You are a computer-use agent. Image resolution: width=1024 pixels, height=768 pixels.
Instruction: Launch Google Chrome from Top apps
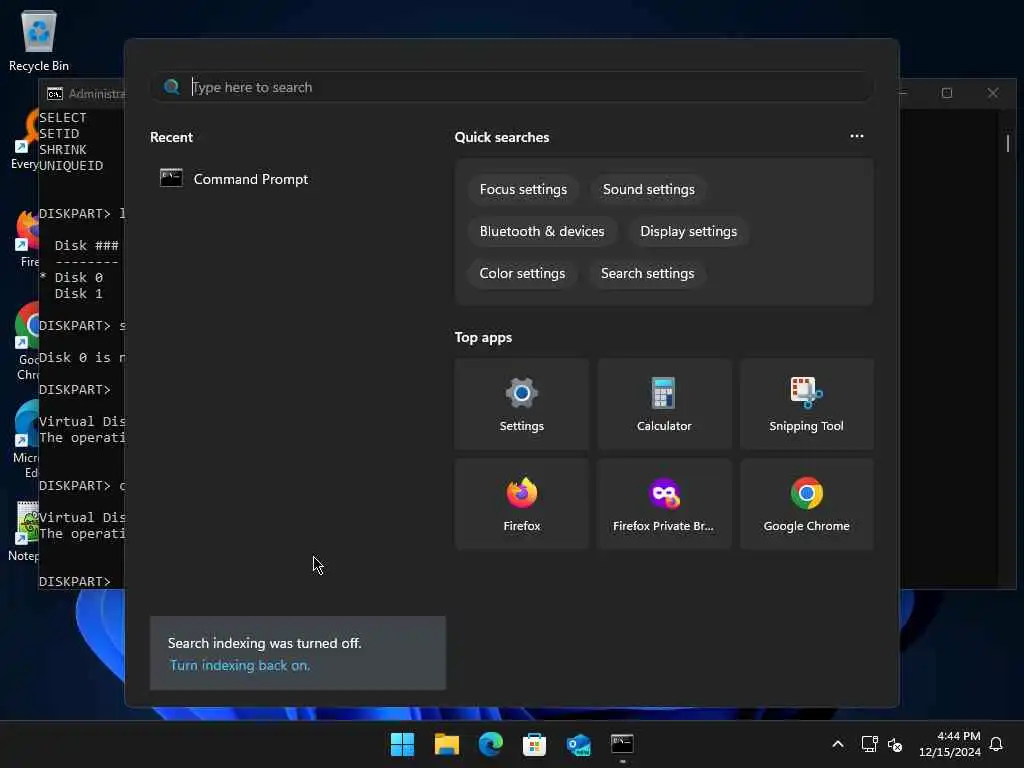(x=806, y=504)
